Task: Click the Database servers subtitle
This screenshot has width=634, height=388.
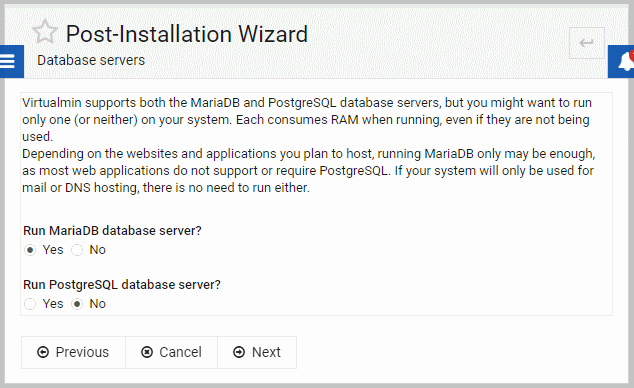Action: tap(91, 60)
